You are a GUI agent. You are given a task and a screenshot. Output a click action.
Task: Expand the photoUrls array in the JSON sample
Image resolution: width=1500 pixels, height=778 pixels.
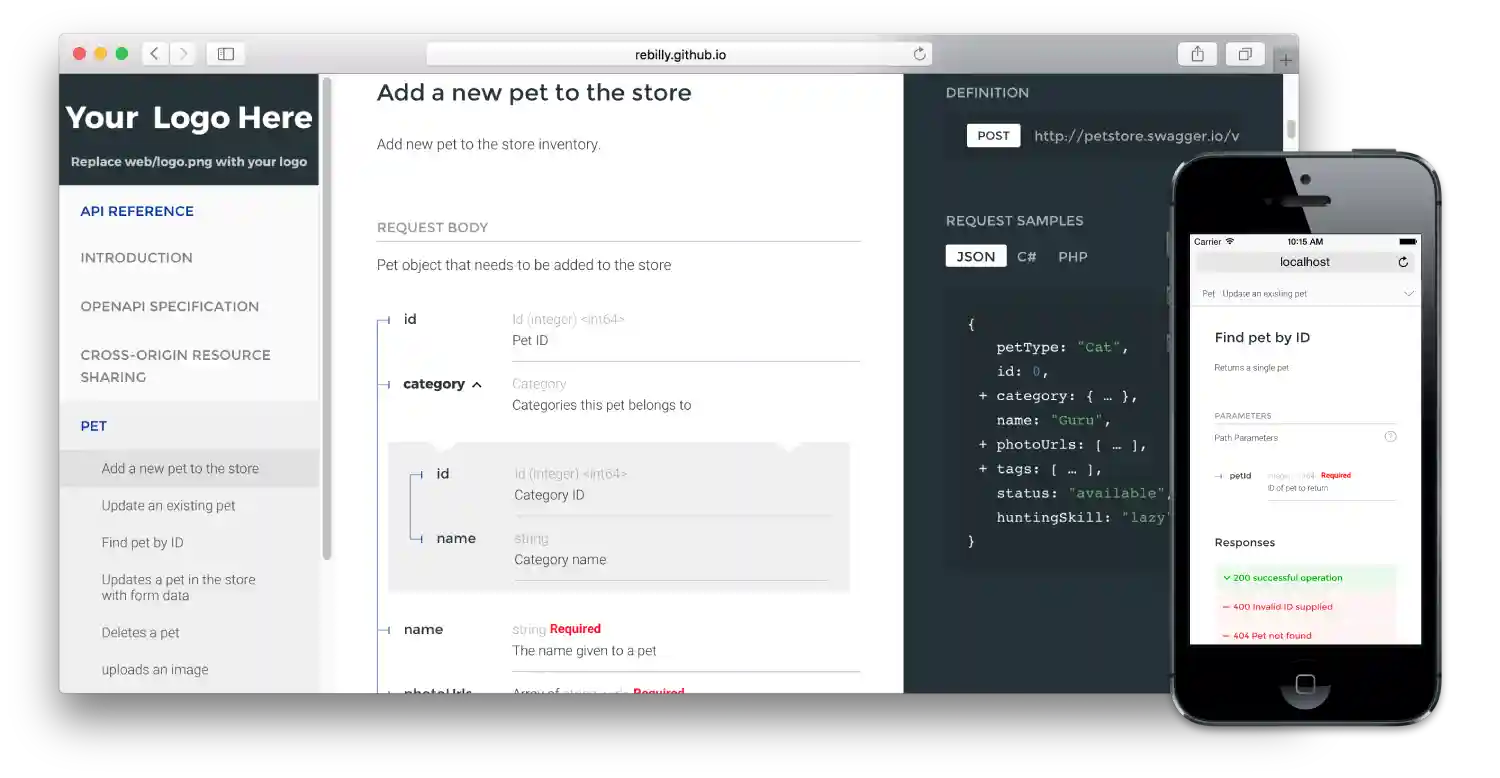(983, 444)
